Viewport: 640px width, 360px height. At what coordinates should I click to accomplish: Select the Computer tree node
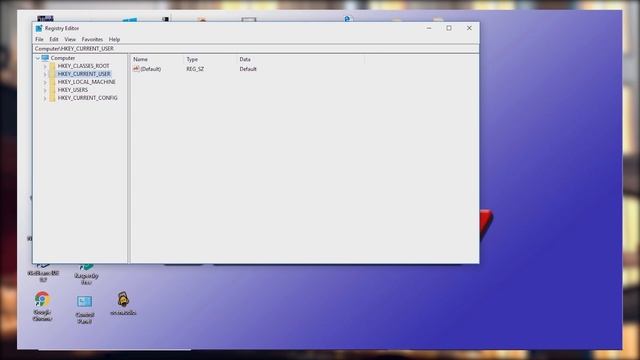[x=63, y=58]
